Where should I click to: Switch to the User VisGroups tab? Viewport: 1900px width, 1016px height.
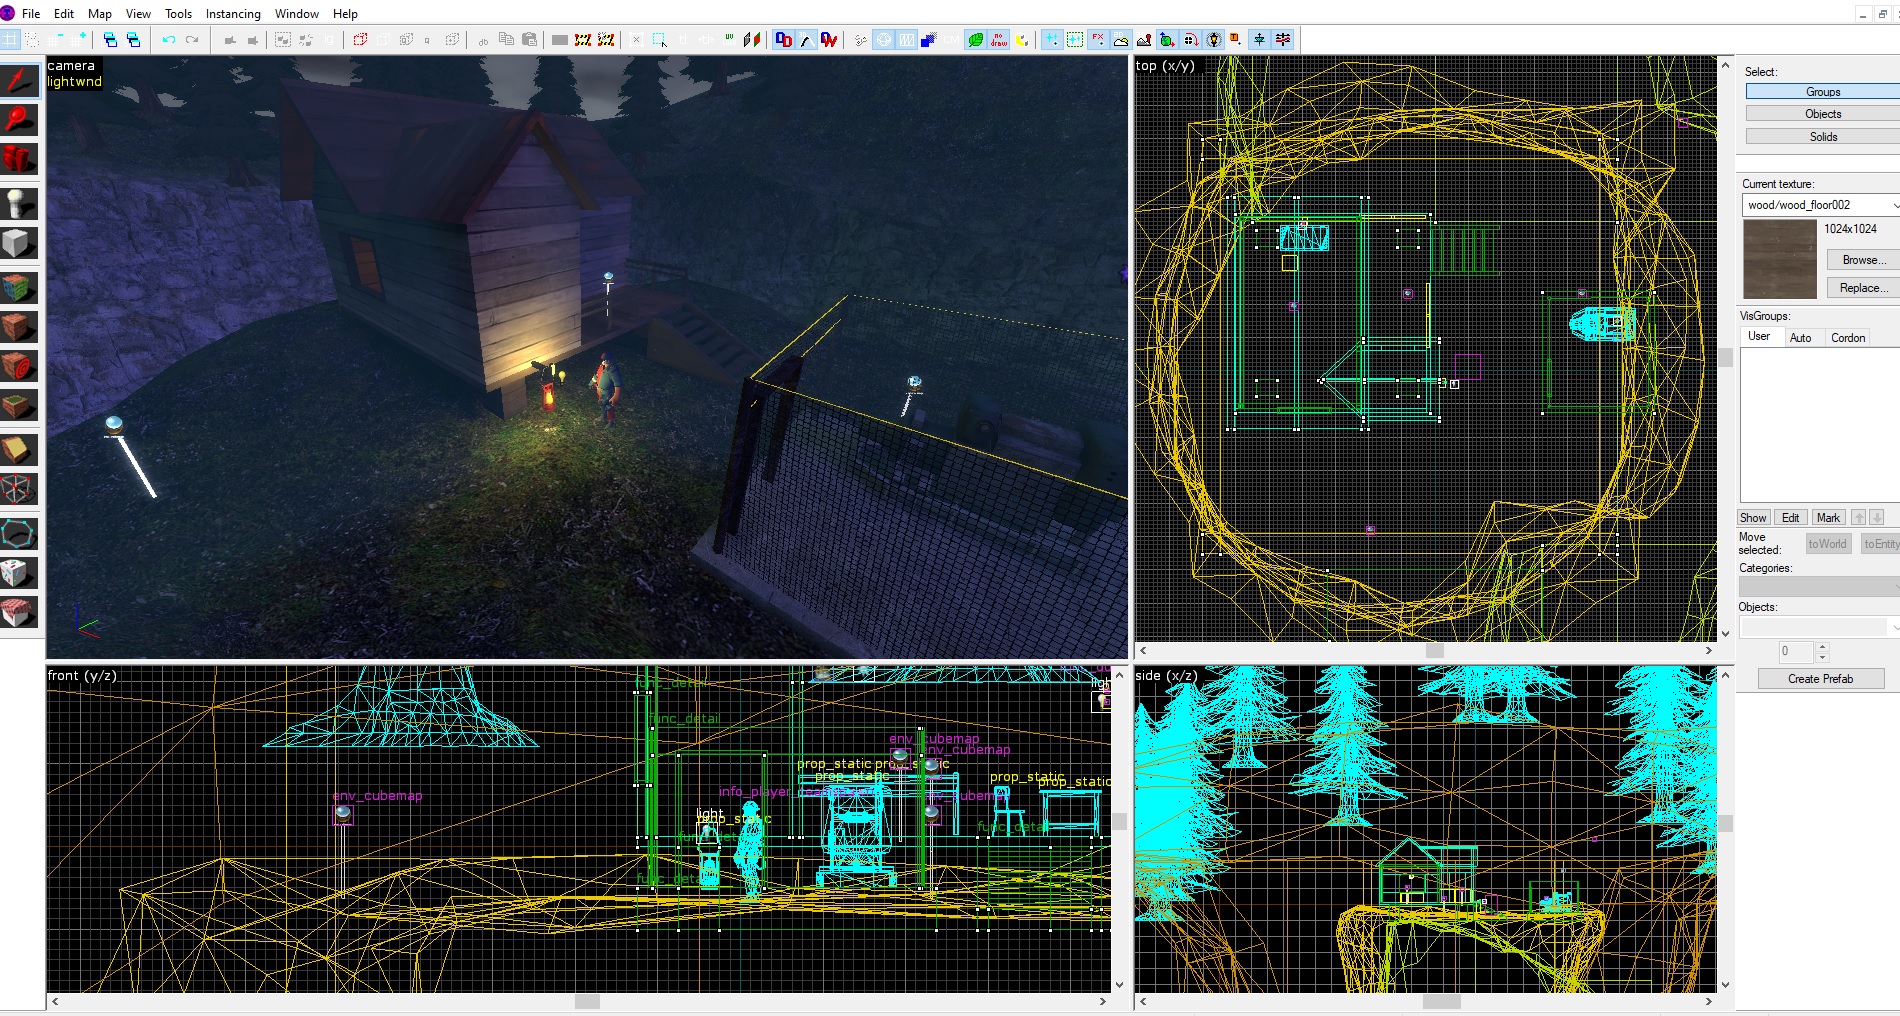pyautogui.click(x=1759, y=337)
